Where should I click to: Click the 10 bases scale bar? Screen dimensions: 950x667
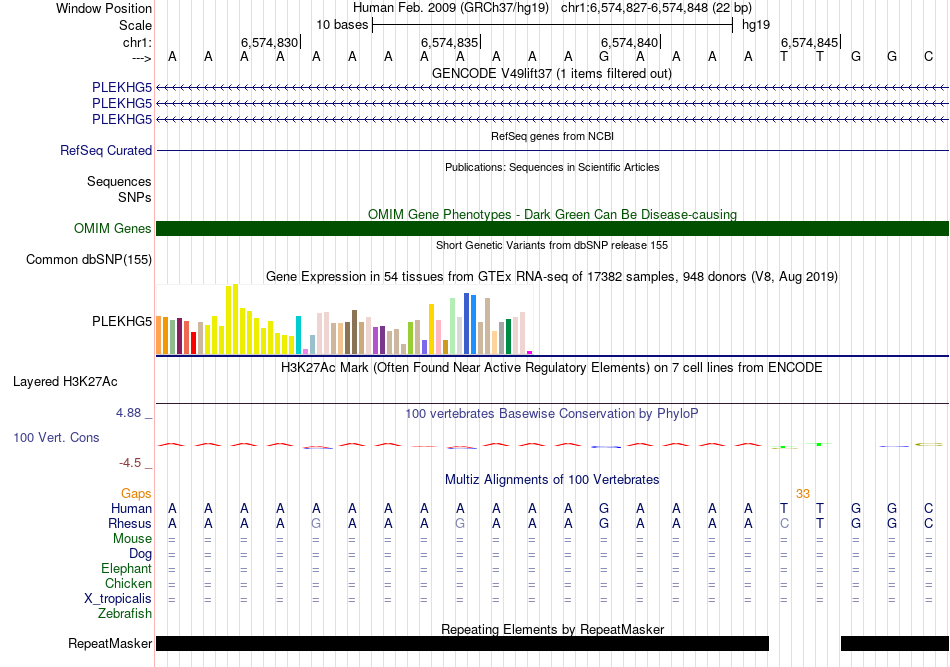pos(553,25)
